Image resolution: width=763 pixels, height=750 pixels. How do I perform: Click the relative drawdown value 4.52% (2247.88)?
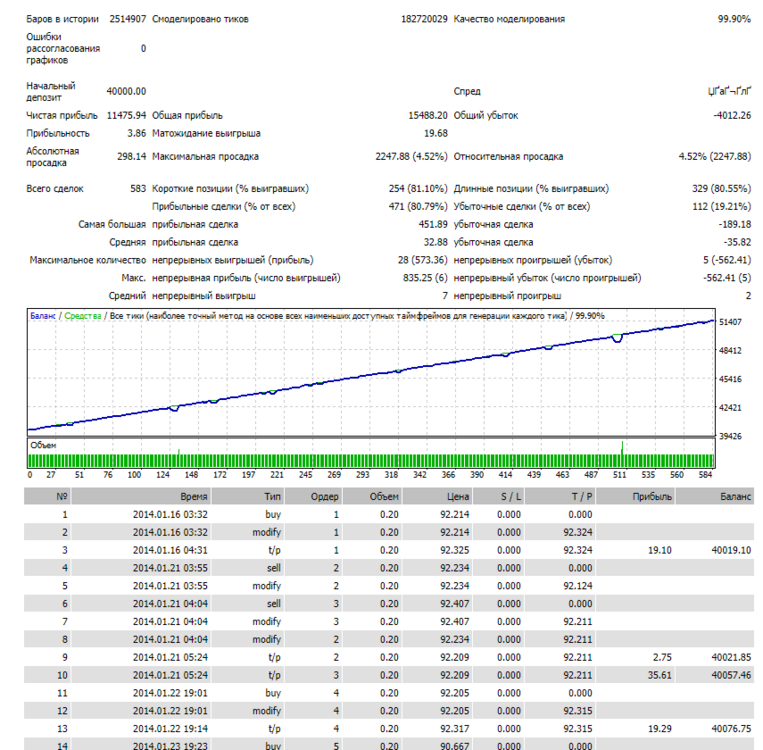point(715,157)
